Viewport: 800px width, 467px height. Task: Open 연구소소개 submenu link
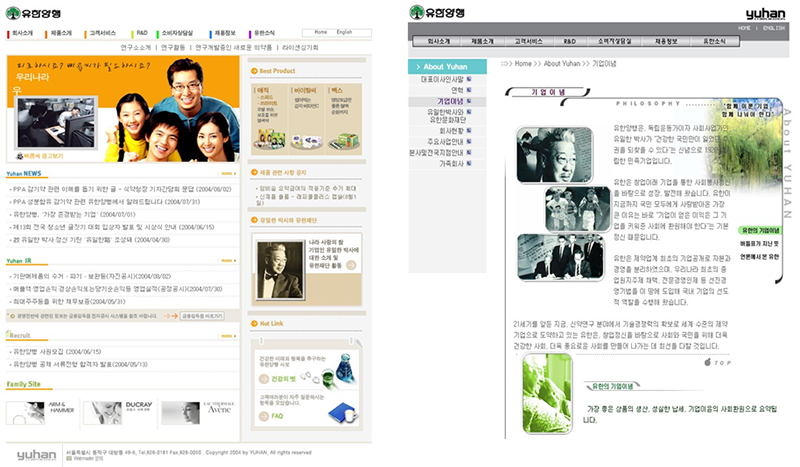click(x=135, y=47)
